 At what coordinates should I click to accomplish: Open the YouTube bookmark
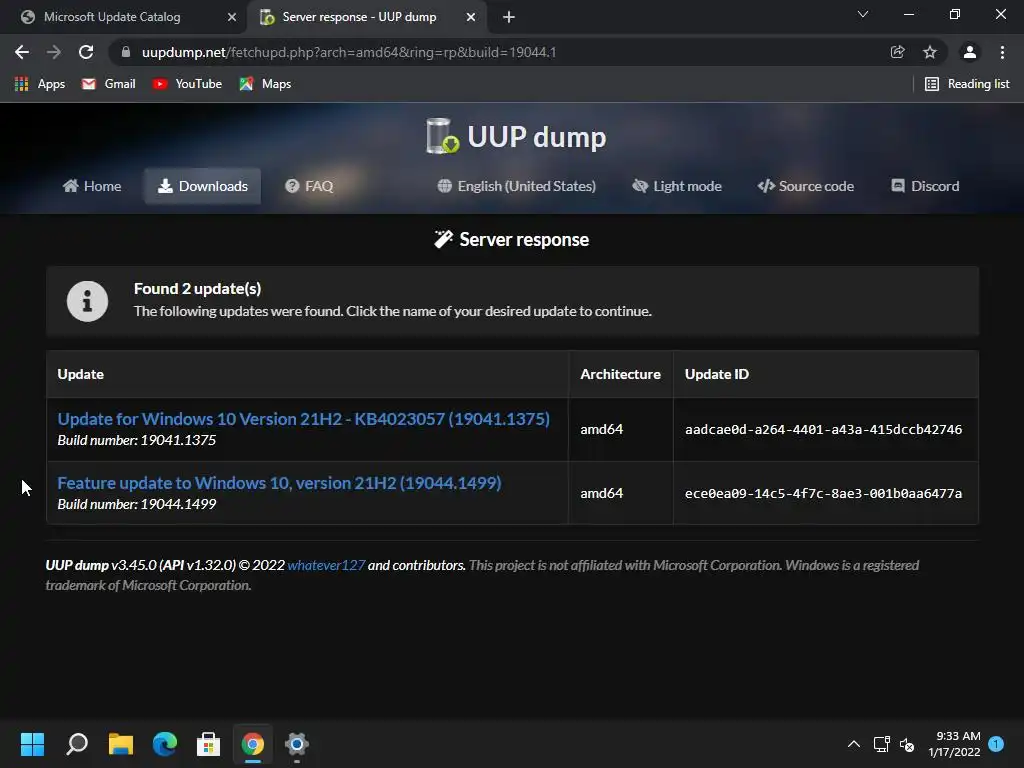187,84
